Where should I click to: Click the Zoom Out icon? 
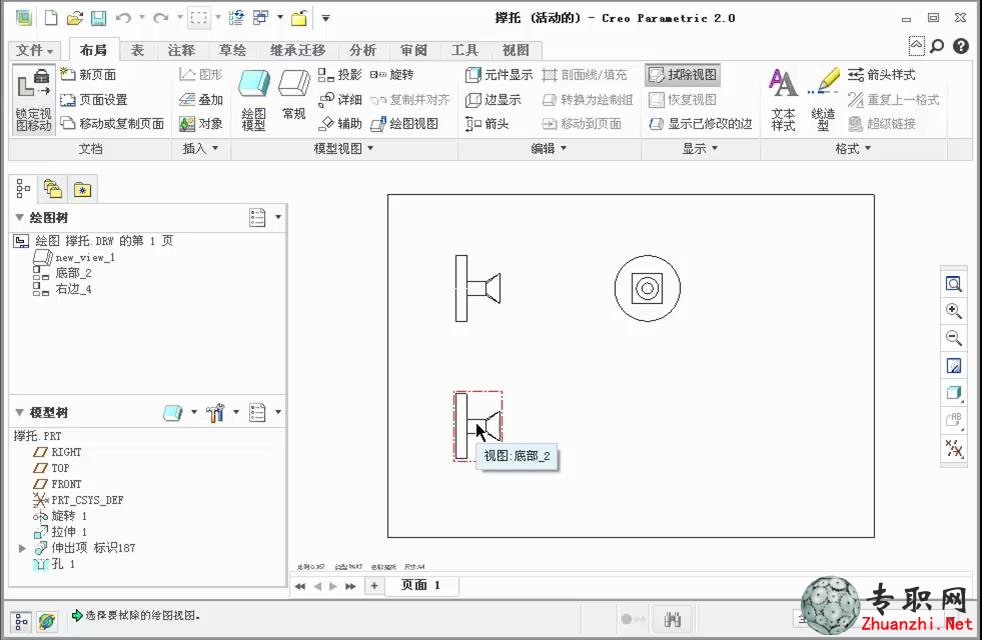(953, 338)
